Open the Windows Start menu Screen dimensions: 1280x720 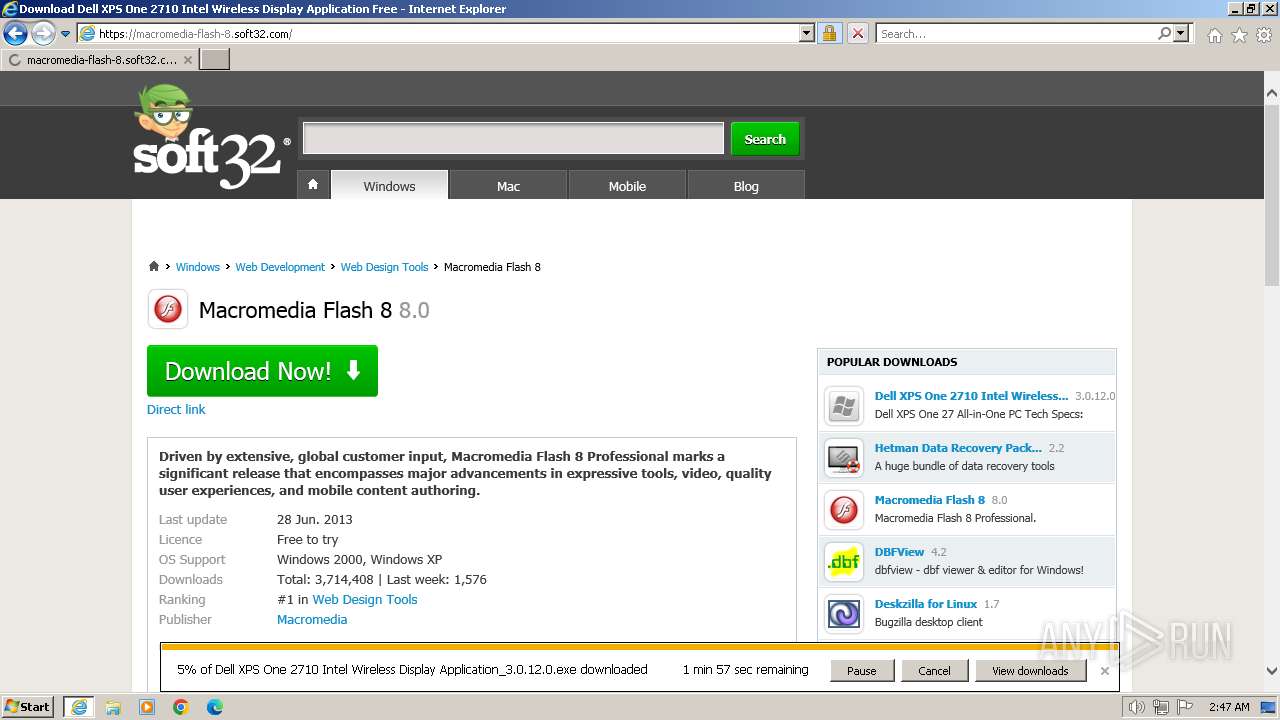point(28,707)
